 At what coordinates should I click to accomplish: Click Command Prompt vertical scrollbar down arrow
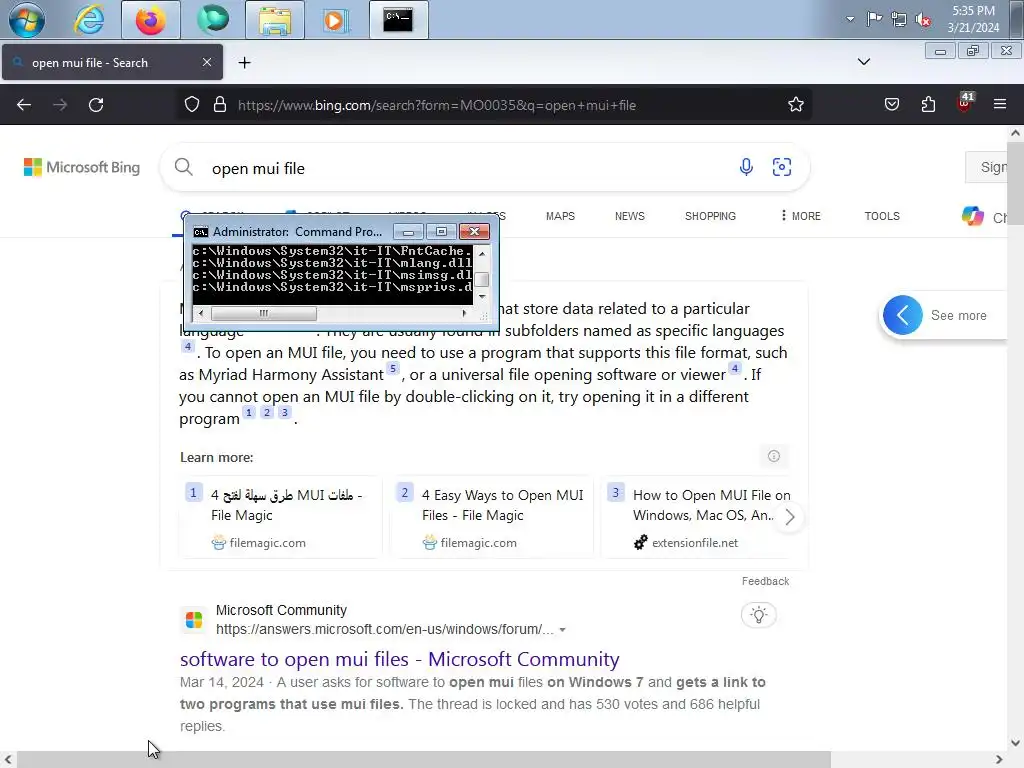pos(482,296)
